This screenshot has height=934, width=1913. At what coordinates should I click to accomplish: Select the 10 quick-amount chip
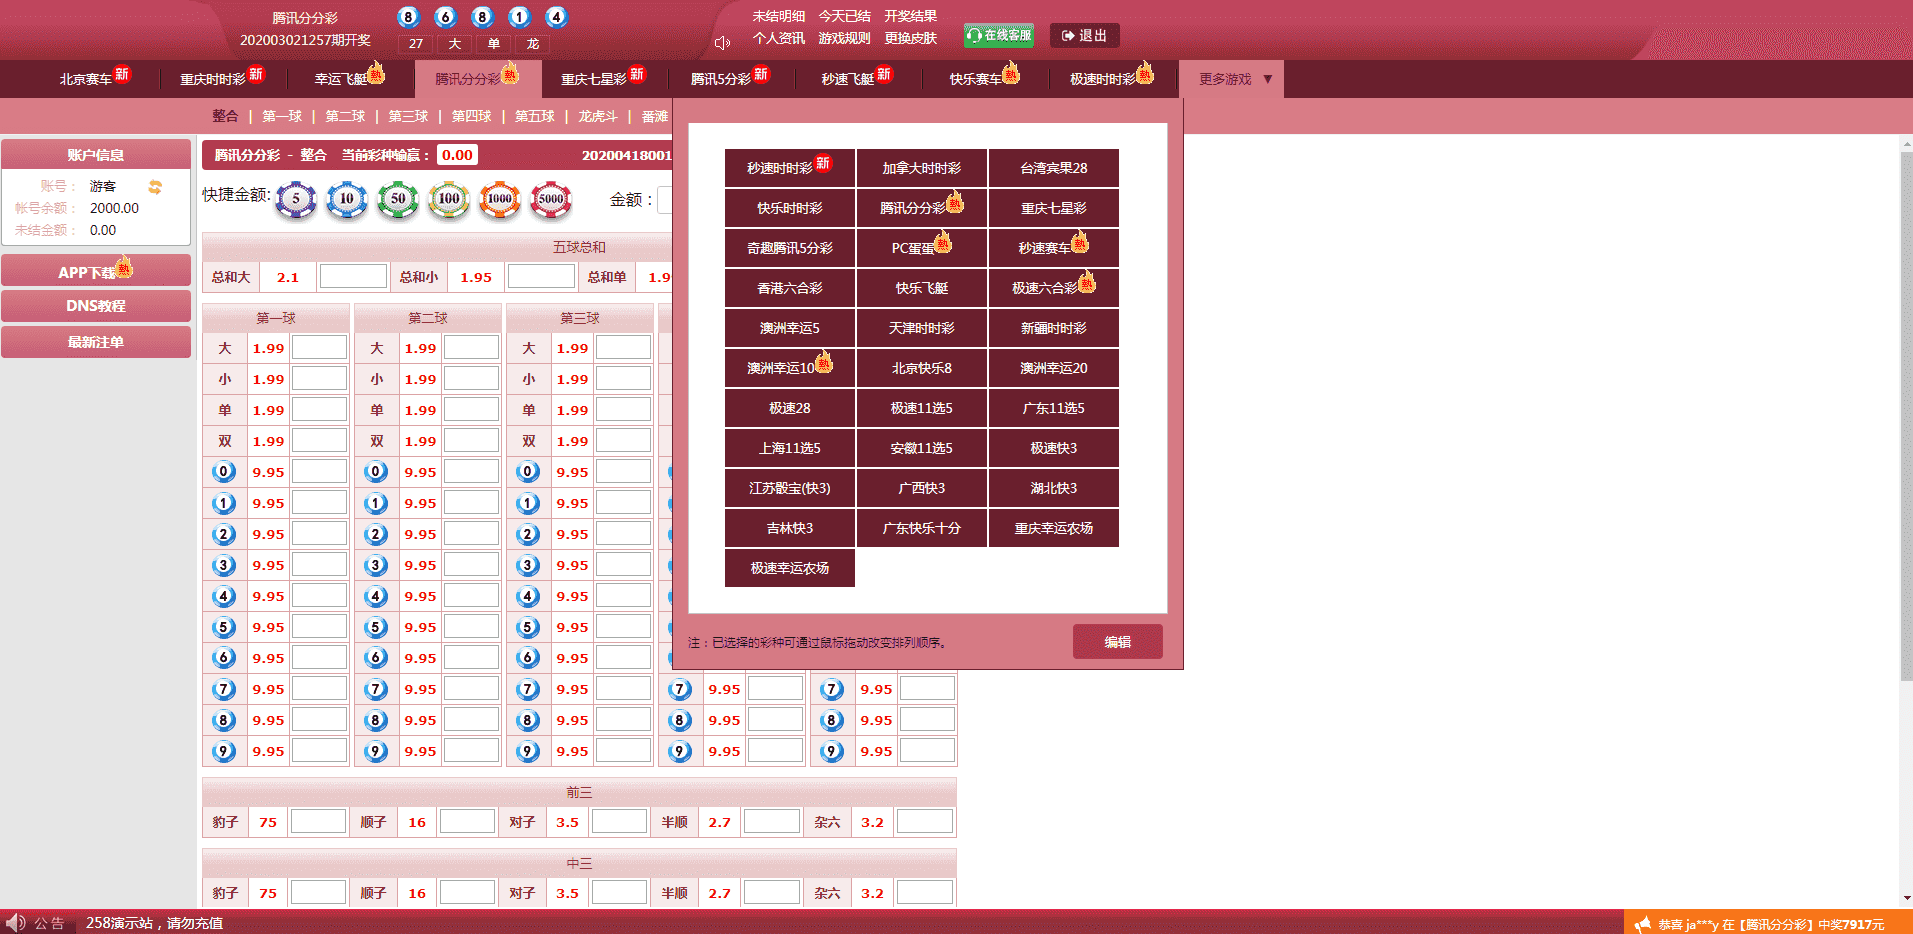click(347, 199)
